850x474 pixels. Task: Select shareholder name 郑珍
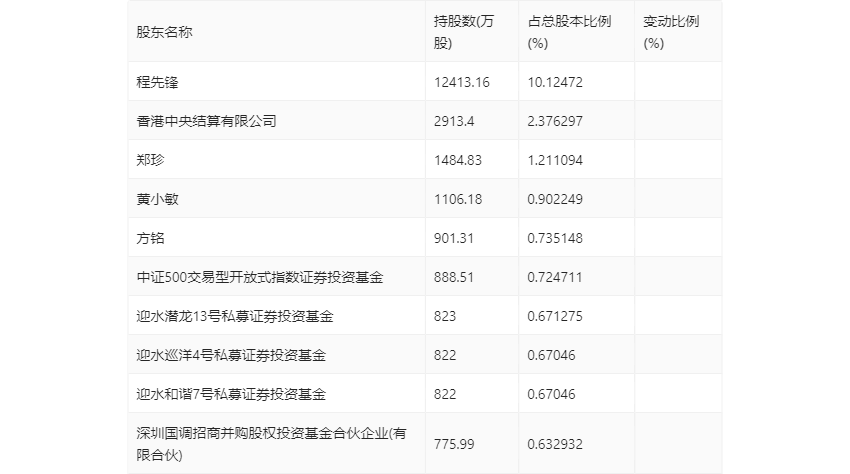[150, 160]
